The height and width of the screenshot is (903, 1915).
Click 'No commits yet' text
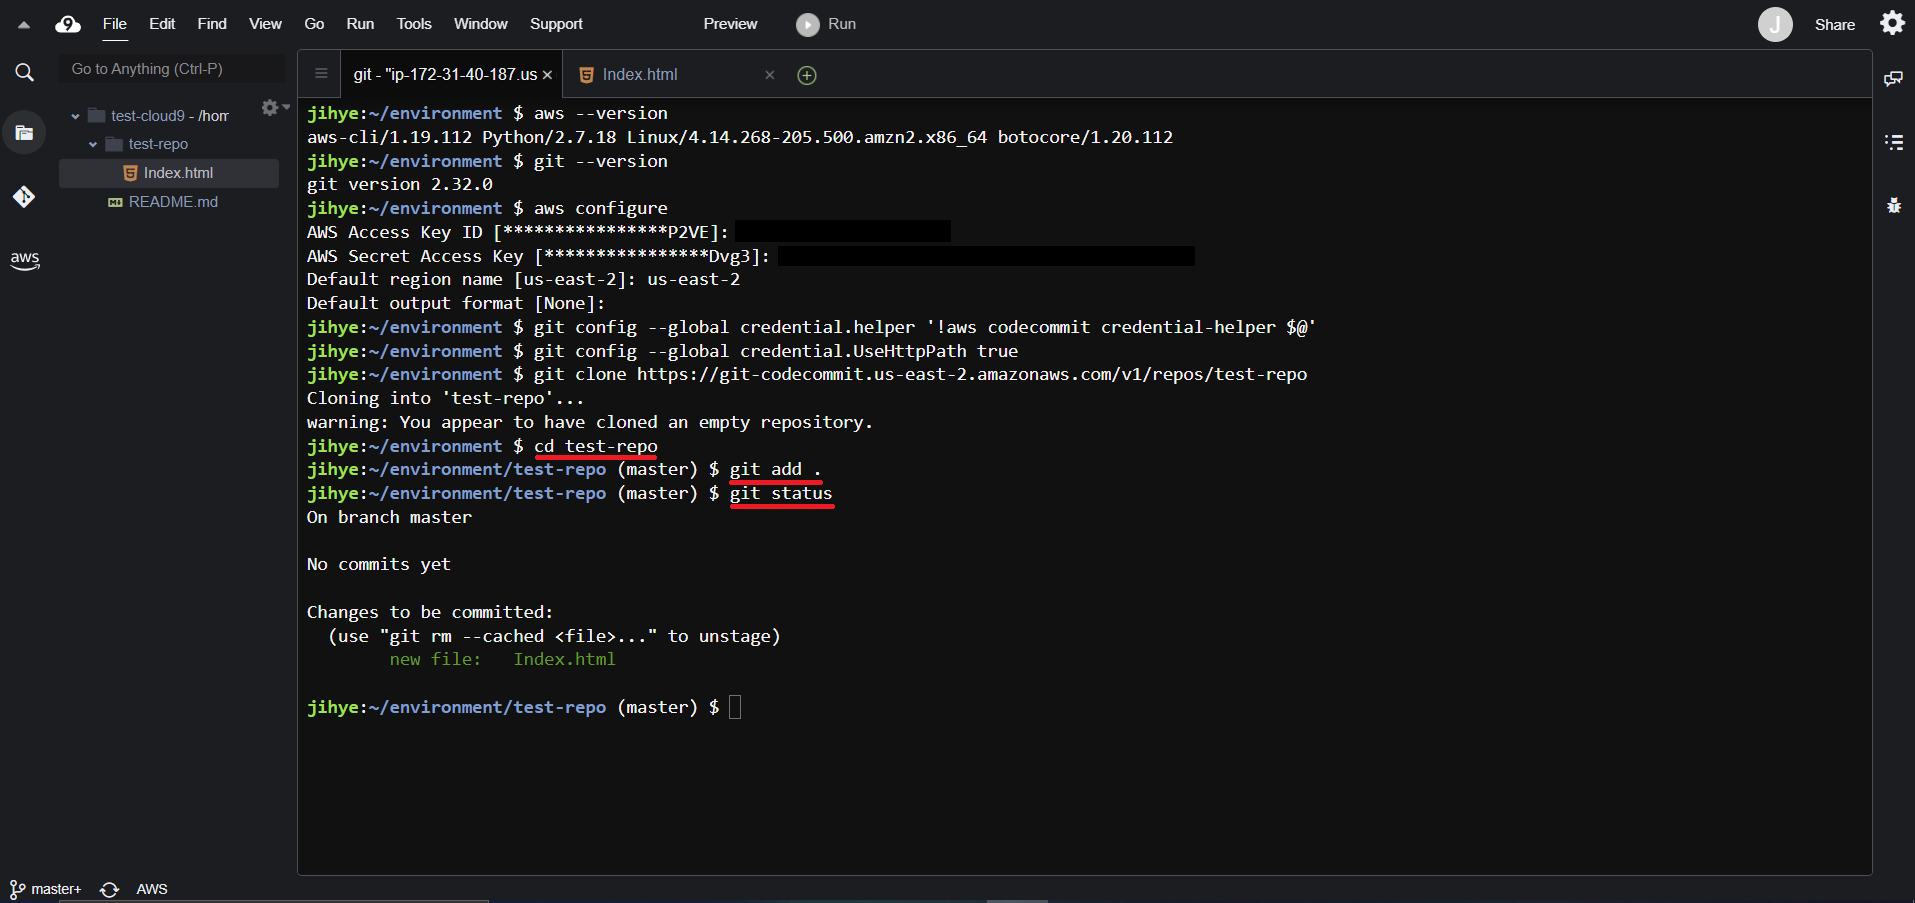click(379, 565)
